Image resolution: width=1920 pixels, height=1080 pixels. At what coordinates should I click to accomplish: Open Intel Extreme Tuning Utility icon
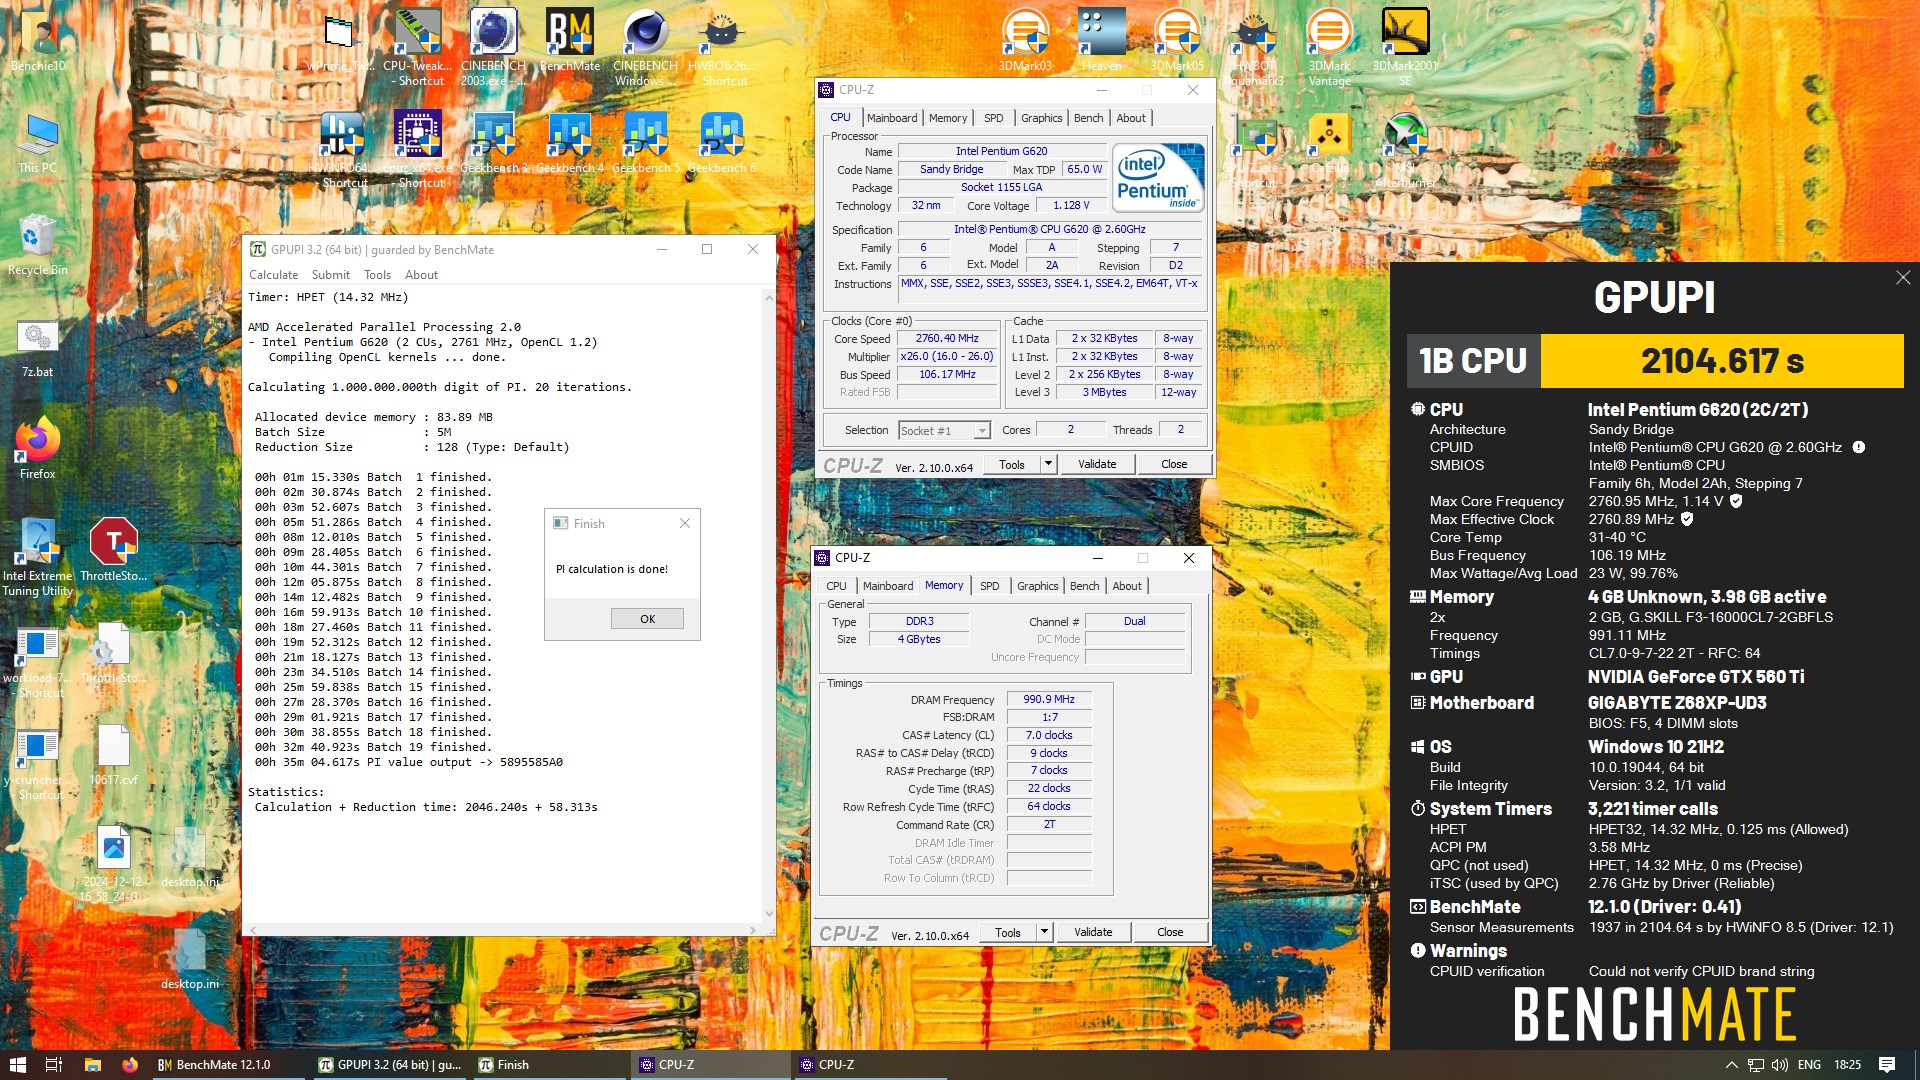click(x=38, y=556)
